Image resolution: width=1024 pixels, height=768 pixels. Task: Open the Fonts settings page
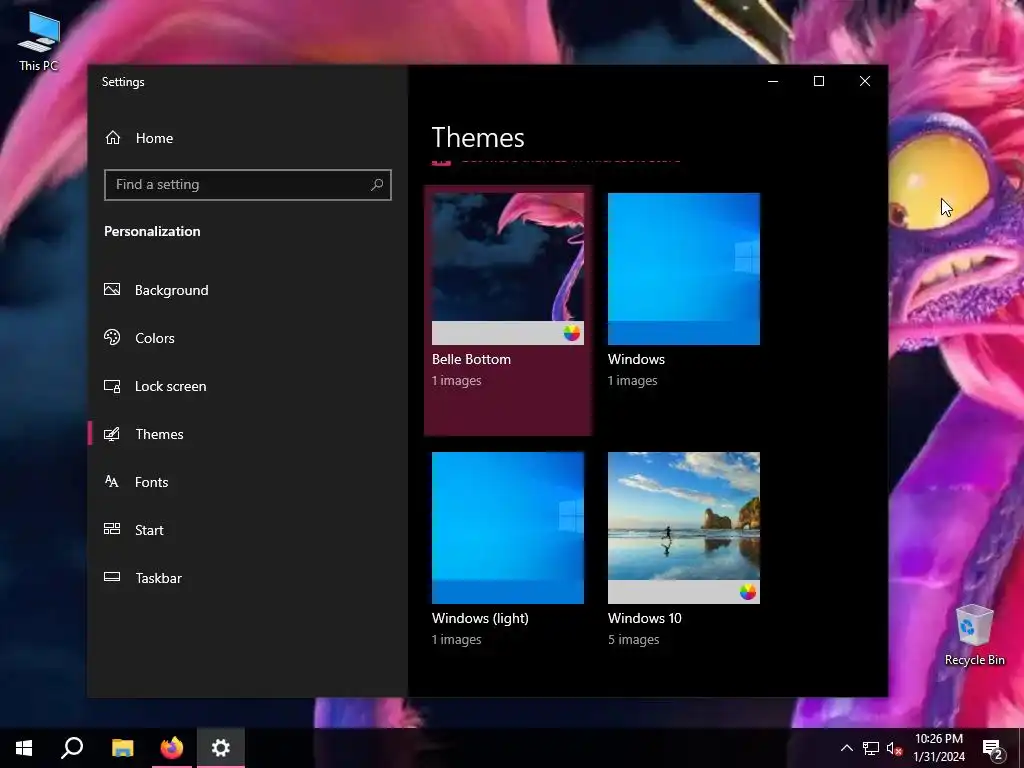tap(248, 482)
